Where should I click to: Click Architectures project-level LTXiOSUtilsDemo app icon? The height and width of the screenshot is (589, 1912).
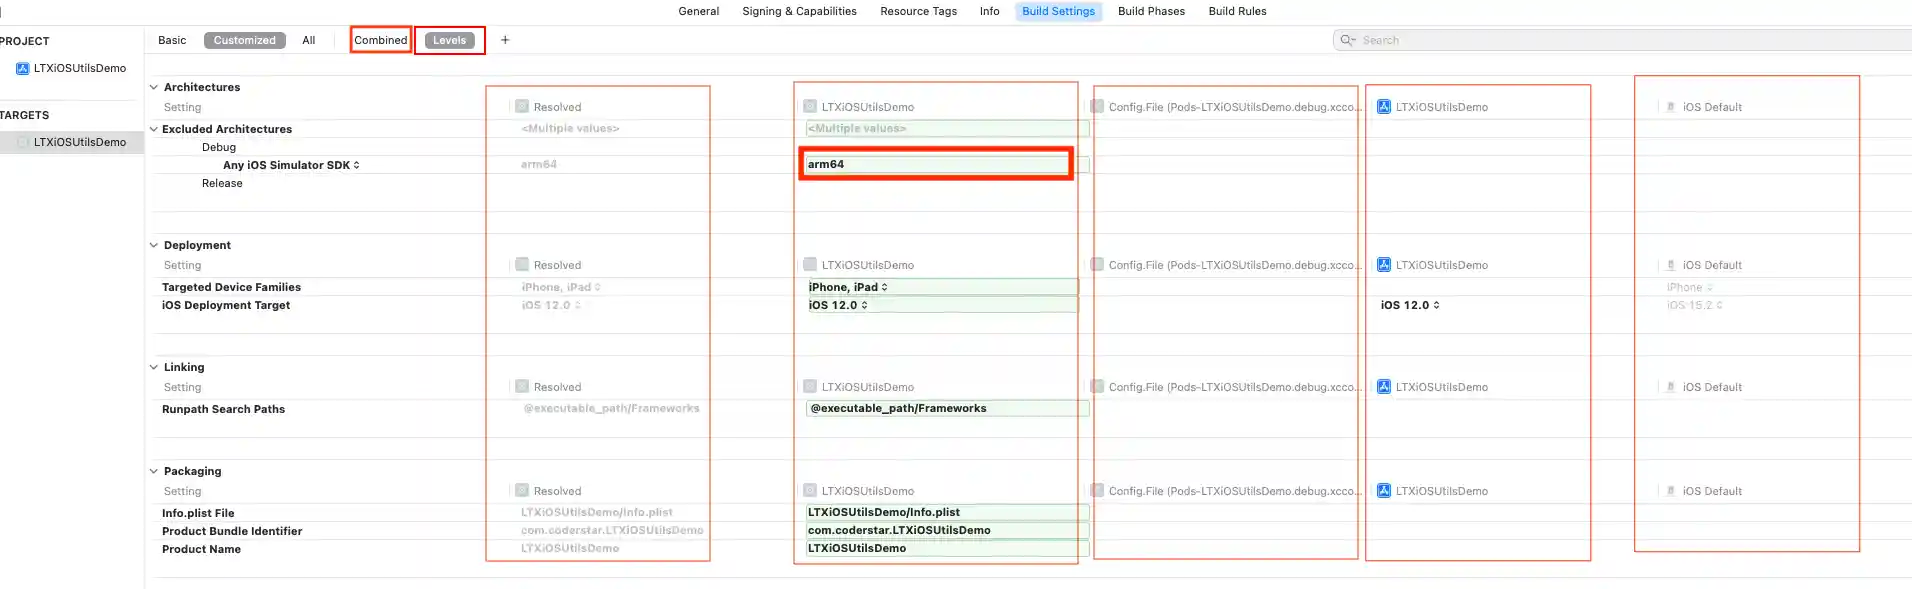tap(1384, 107)
